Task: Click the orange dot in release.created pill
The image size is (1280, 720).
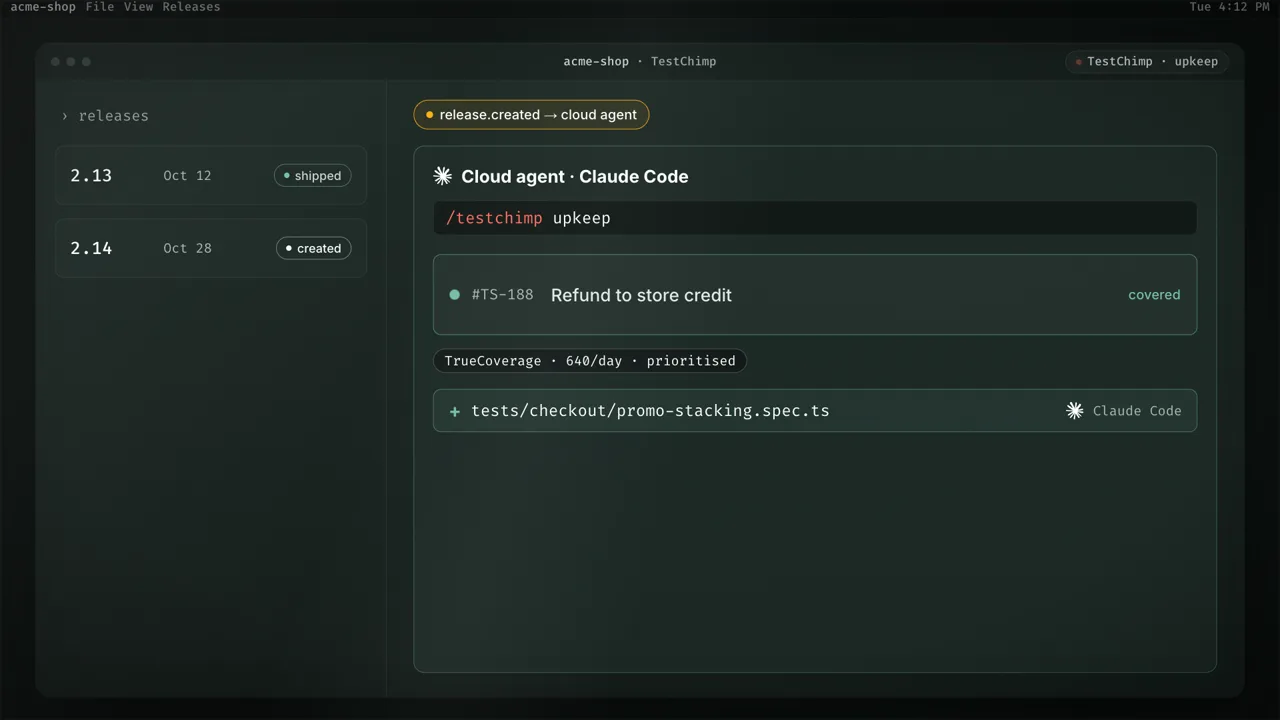Action: click(x=430, y=115)
